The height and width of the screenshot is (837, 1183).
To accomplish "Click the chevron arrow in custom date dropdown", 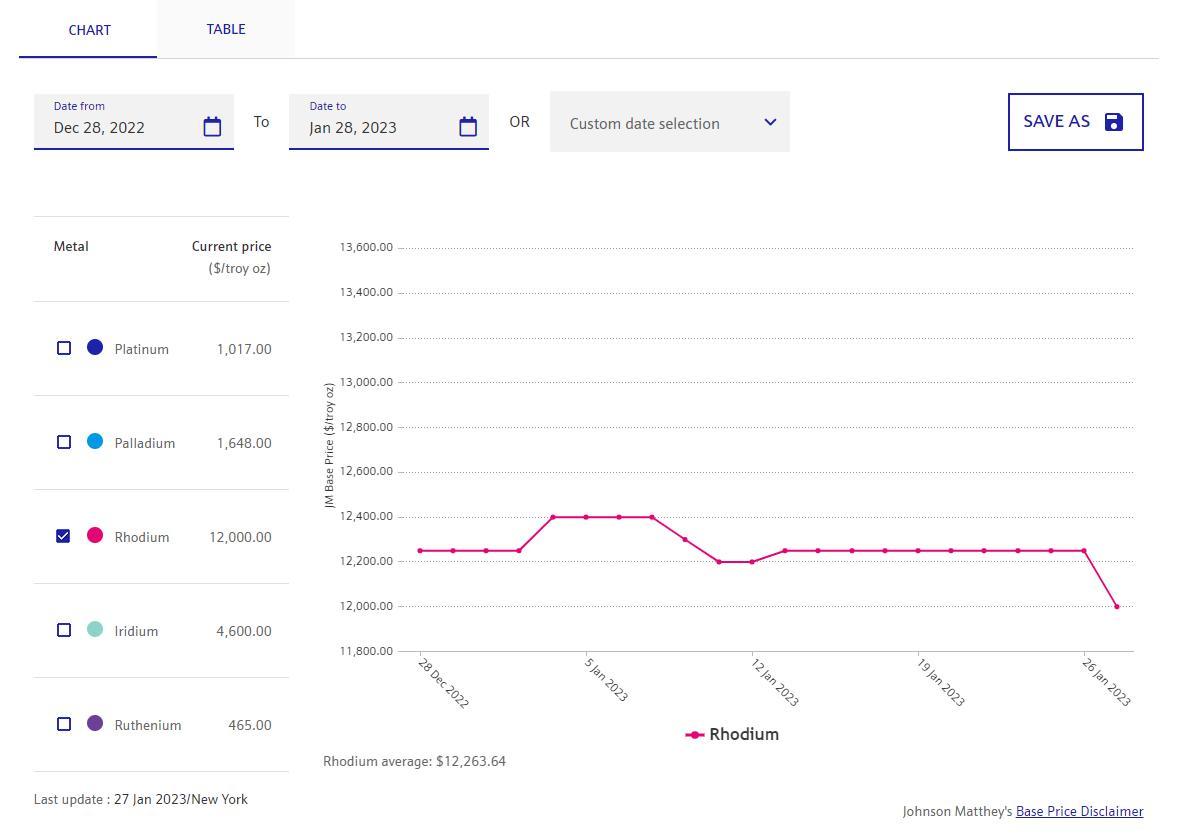I will click(x=770, y=122).
